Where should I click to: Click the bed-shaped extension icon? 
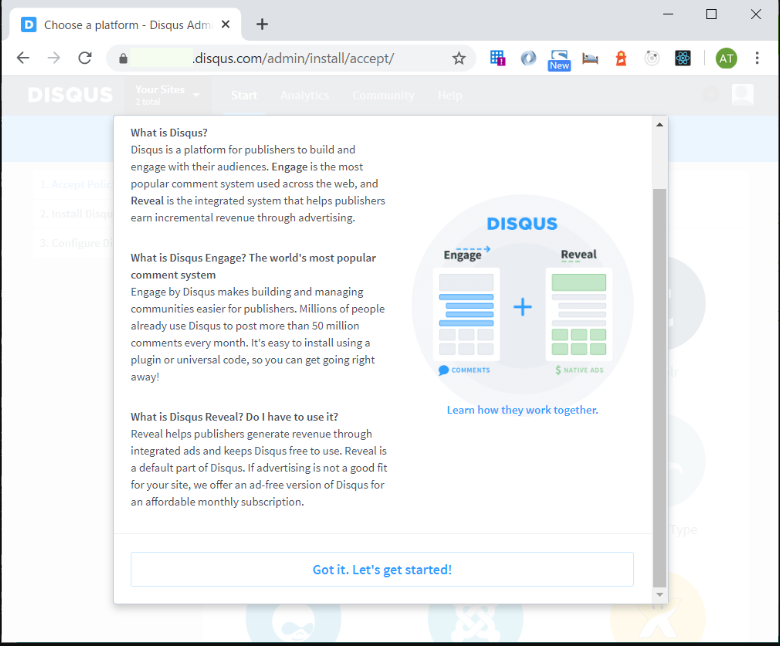[590, 59]
